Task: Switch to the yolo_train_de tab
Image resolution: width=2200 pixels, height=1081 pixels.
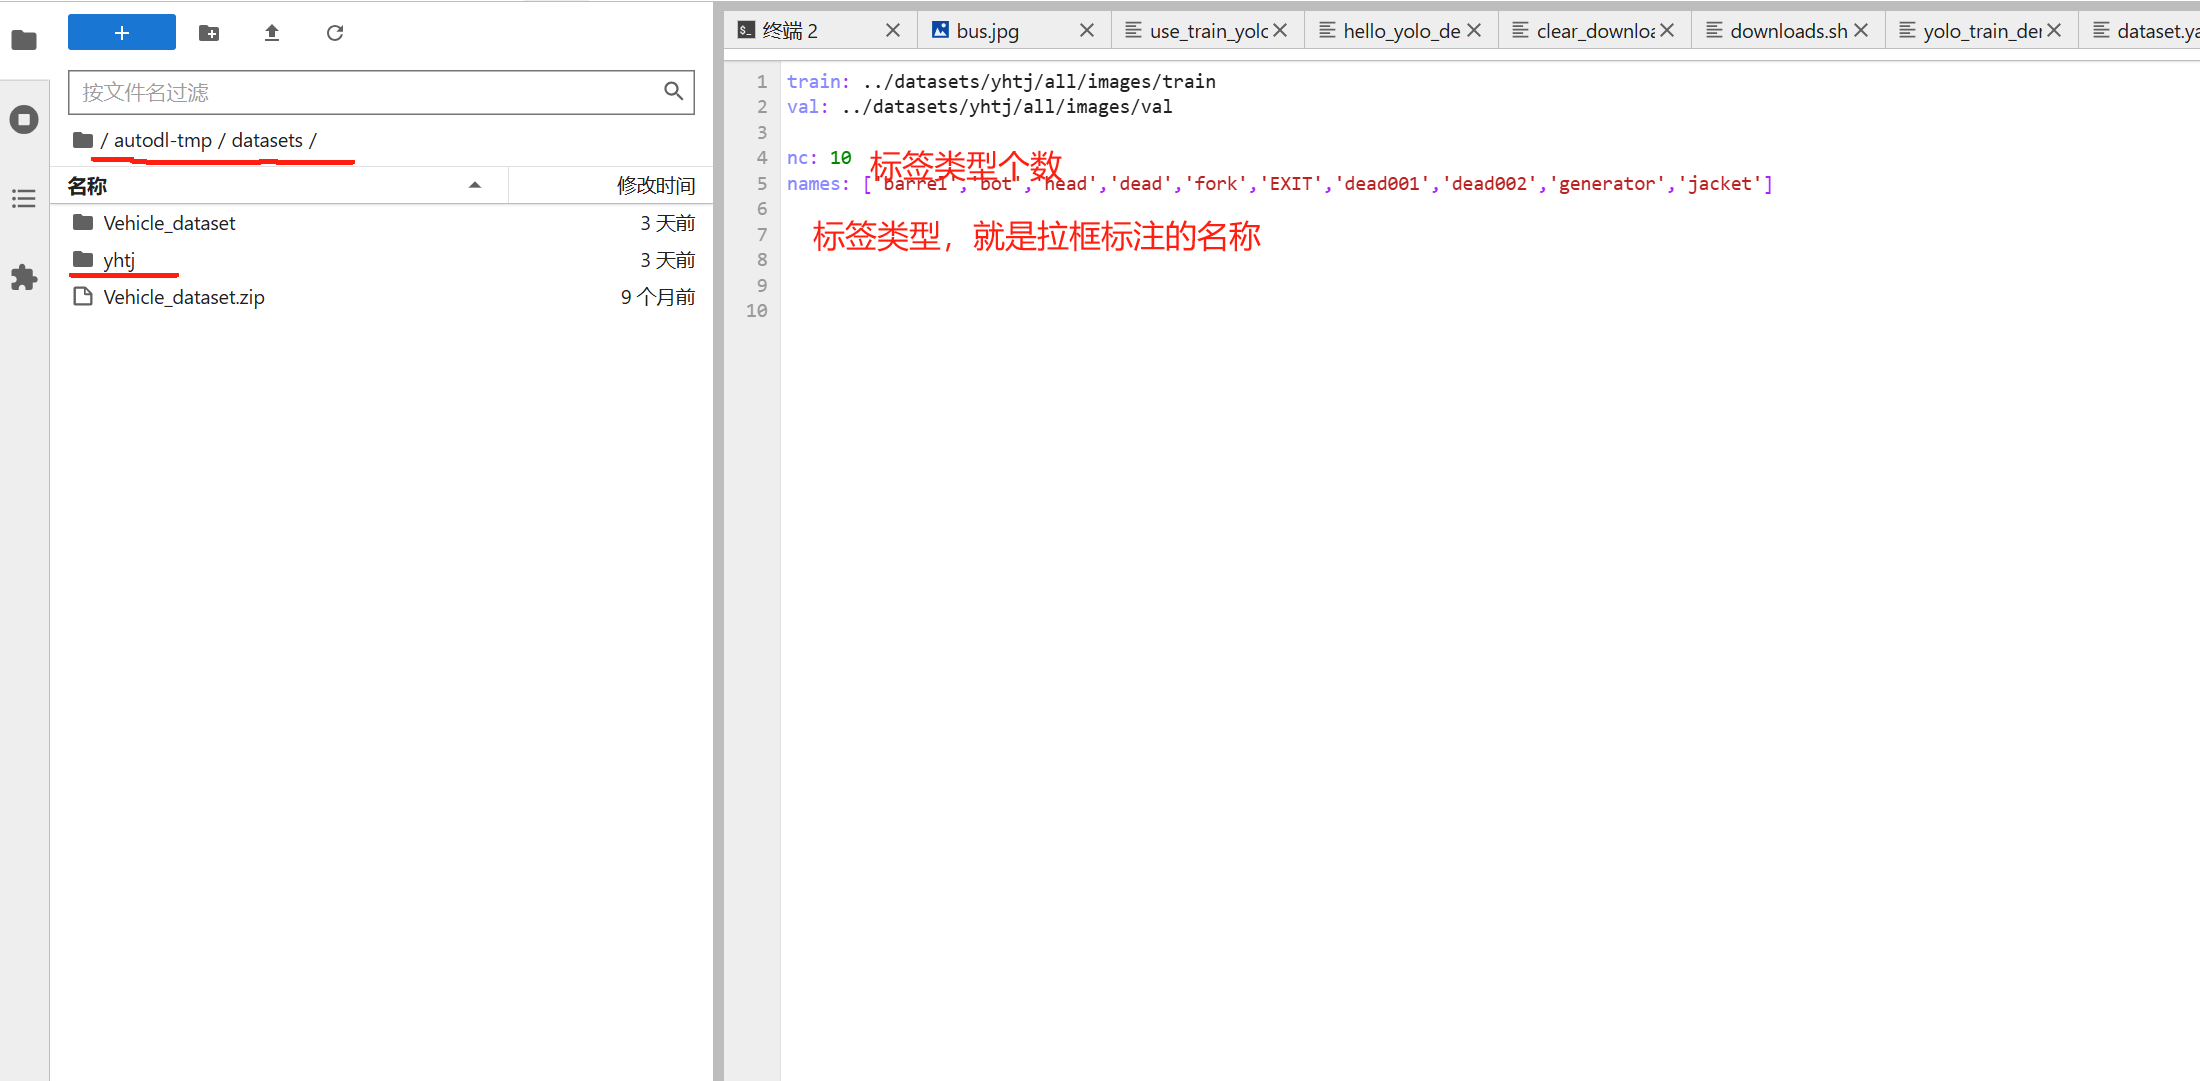Action: click(x=1980, y=31)
